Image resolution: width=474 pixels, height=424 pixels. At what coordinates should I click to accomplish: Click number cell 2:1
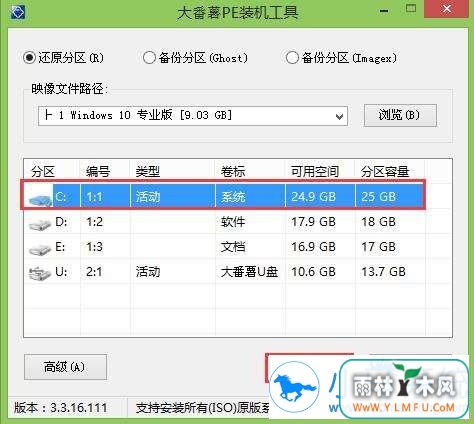pos(94,272)
